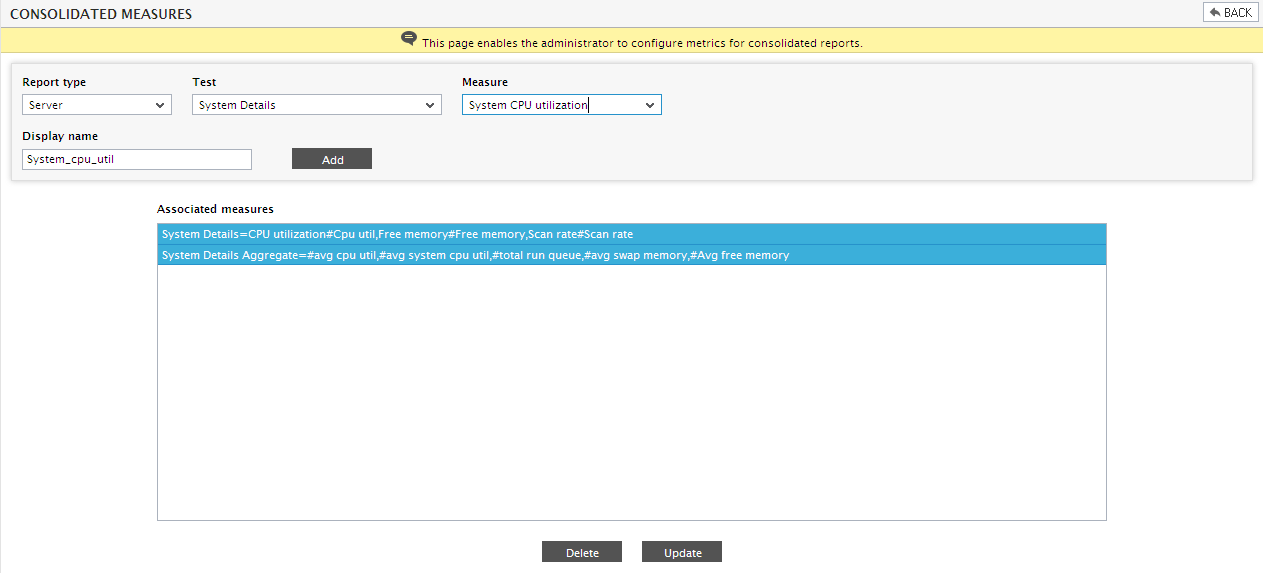Open the Test dropdown showing System Details

coord(317,105)
